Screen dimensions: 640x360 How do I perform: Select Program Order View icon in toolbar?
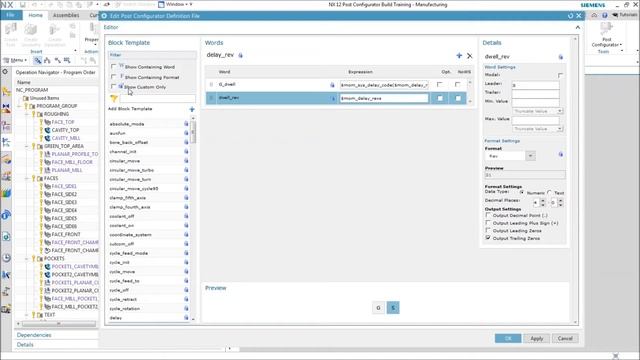click(38, 60)
